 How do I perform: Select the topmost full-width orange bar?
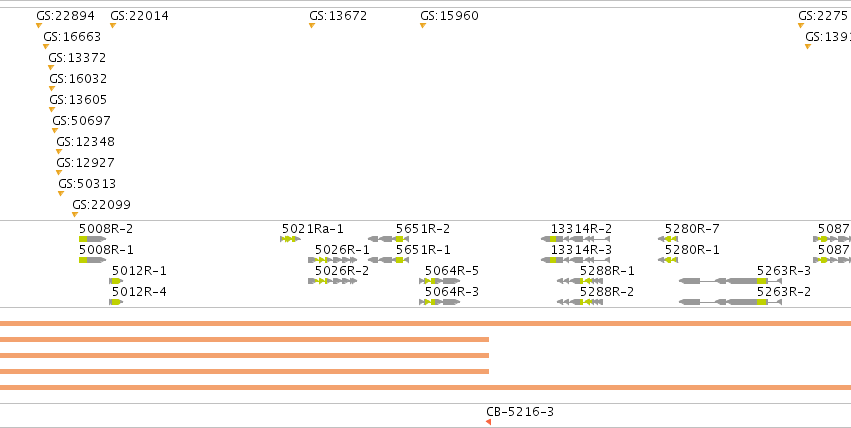(426, 324)
